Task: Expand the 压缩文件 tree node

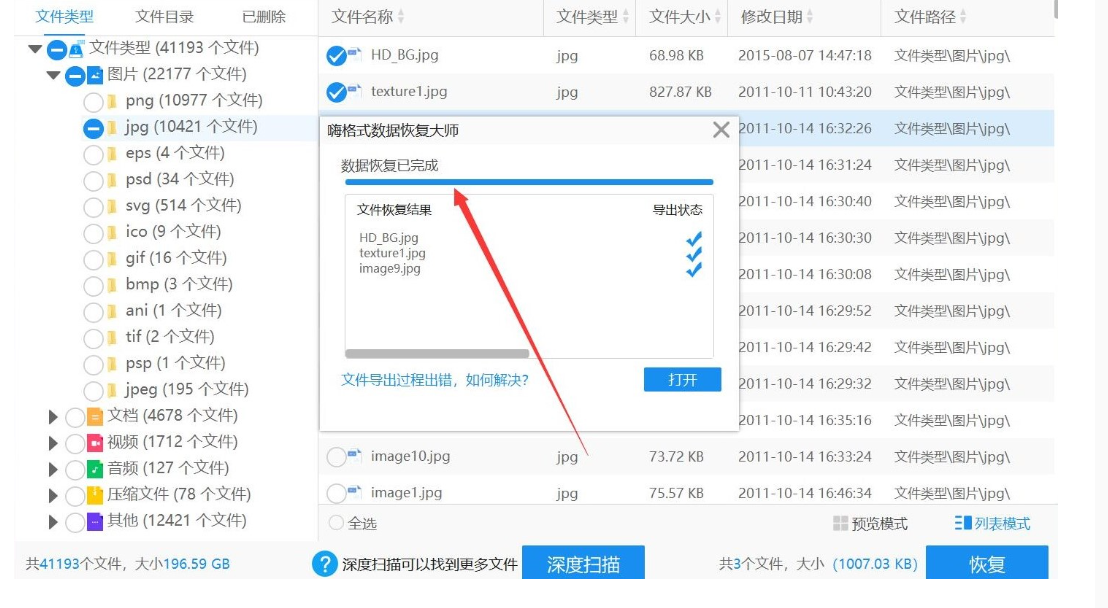Action: pos(52,496)
